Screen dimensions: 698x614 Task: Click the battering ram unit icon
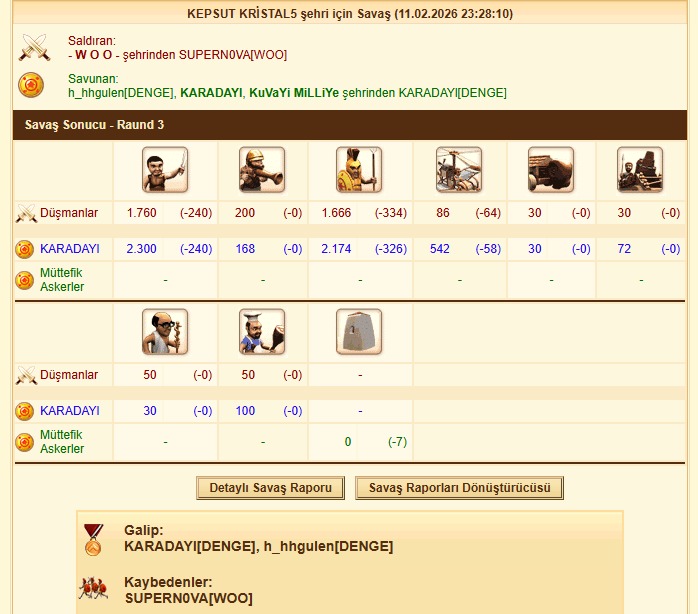point(551,170)
